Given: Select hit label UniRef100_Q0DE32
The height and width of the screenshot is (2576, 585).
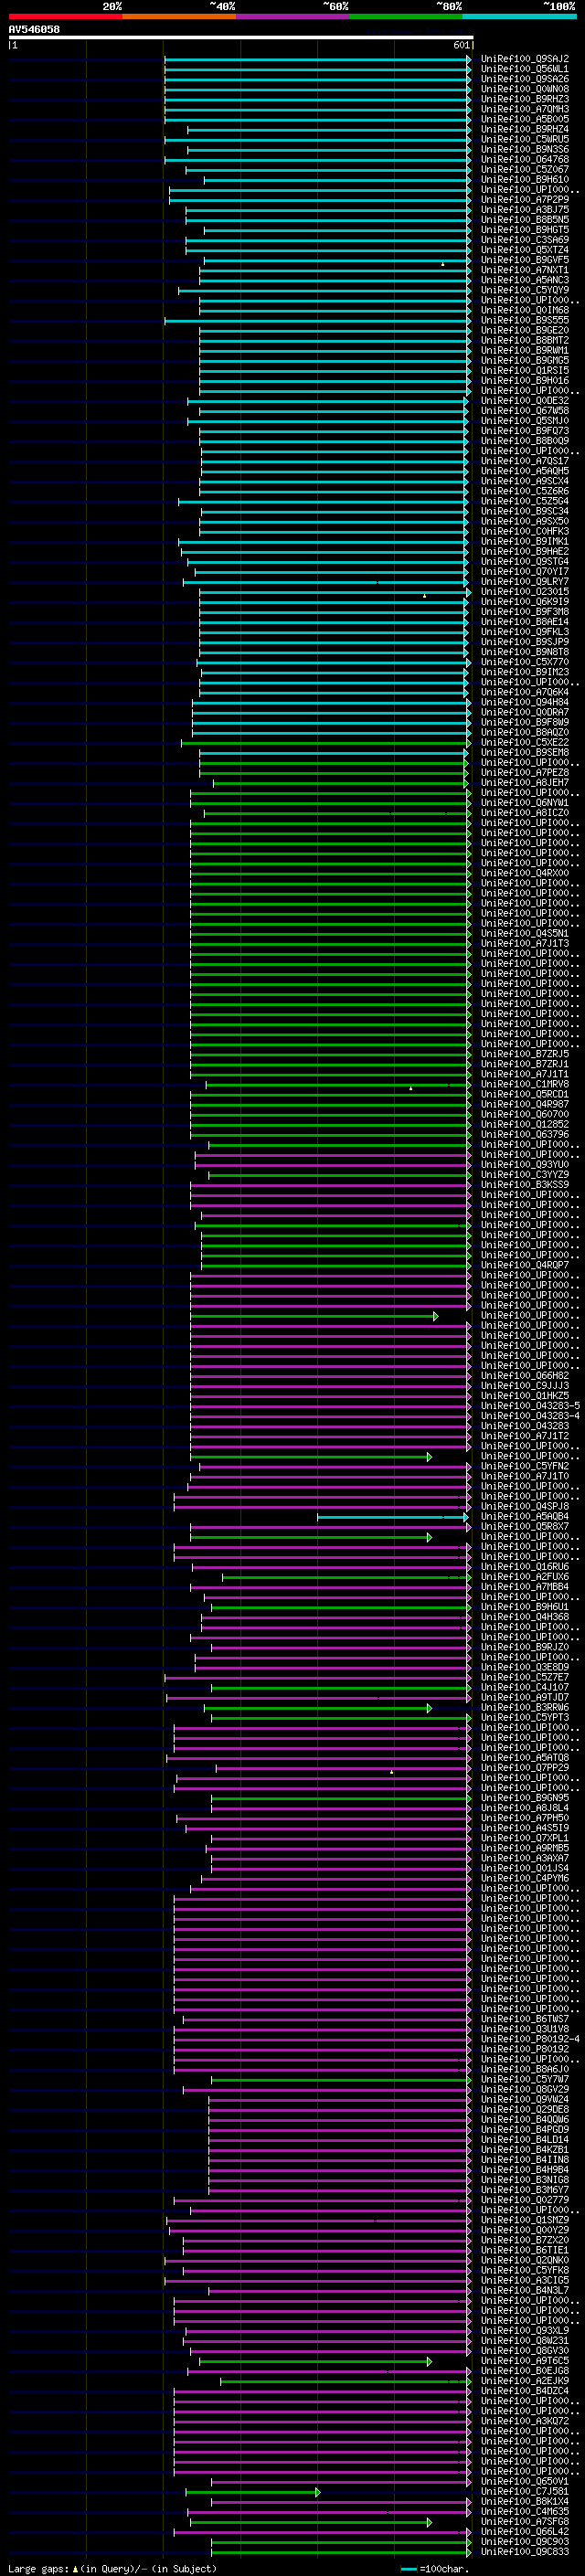Looking at the screenshot, I should click(525, 401).
